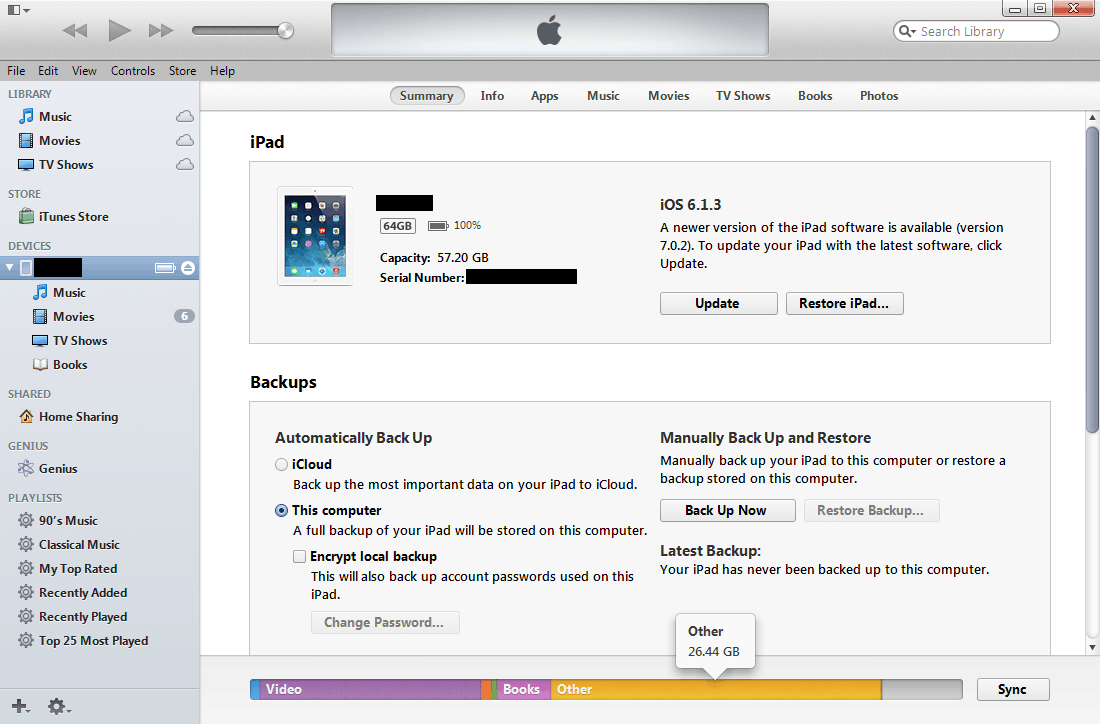Select the Summary tab

pos(427,95)
